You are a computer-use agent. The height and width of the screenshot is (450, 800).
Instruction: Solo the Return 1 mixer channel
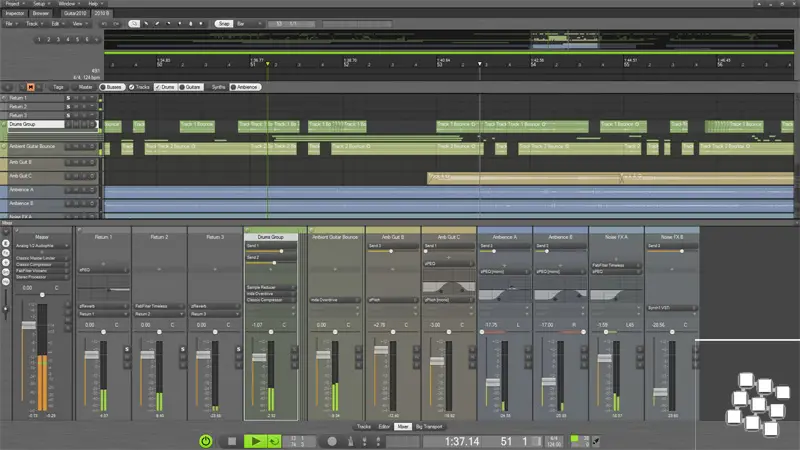pos(127,348)
